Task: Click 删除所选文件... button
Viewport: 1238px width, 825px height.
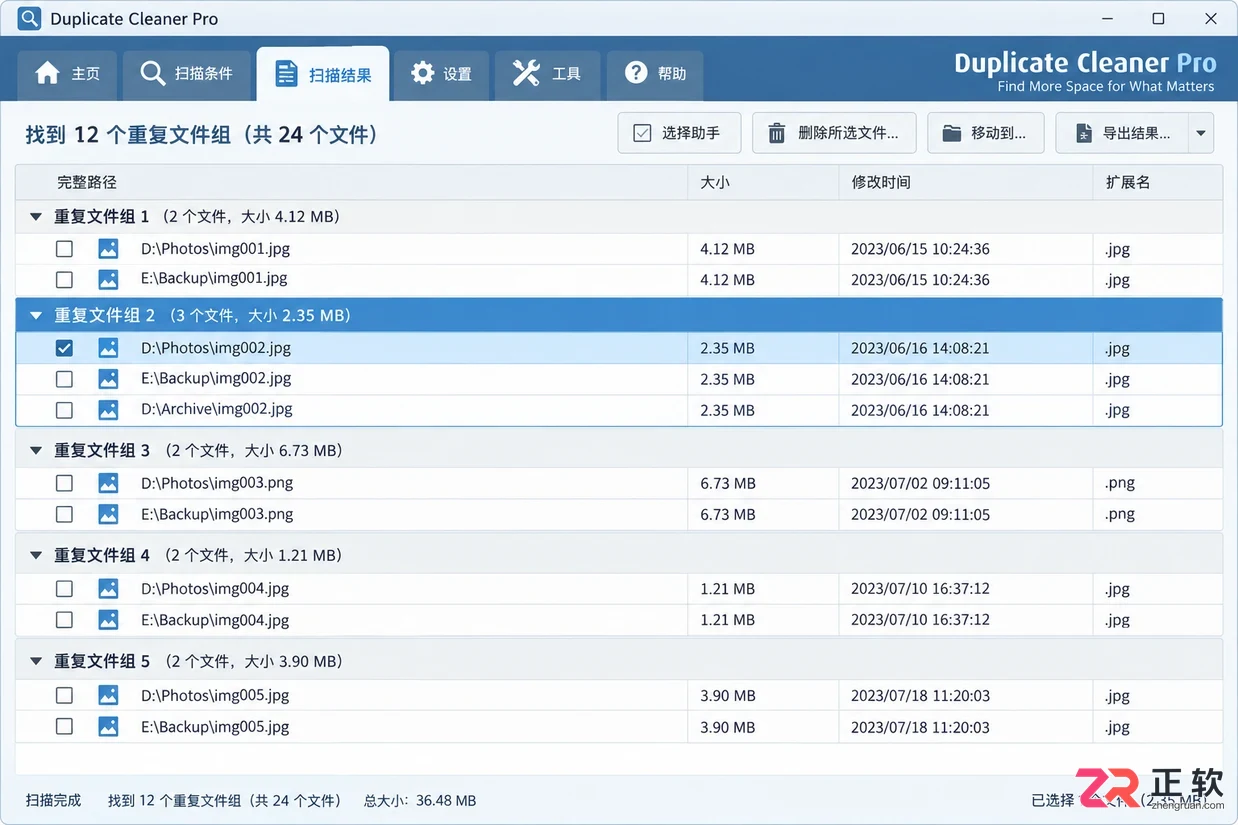Action: tap(832, 133)
